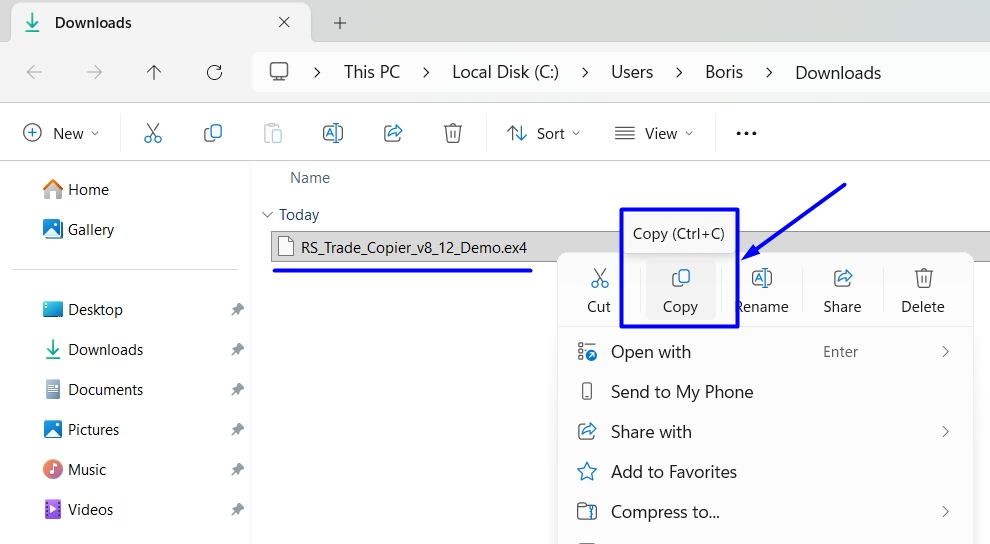The height and width of the screenshot is (544, 990).
Task: Select the RS_Trade_Copier_v8_12_Demo.ex4 file
Action: [414, 247]
